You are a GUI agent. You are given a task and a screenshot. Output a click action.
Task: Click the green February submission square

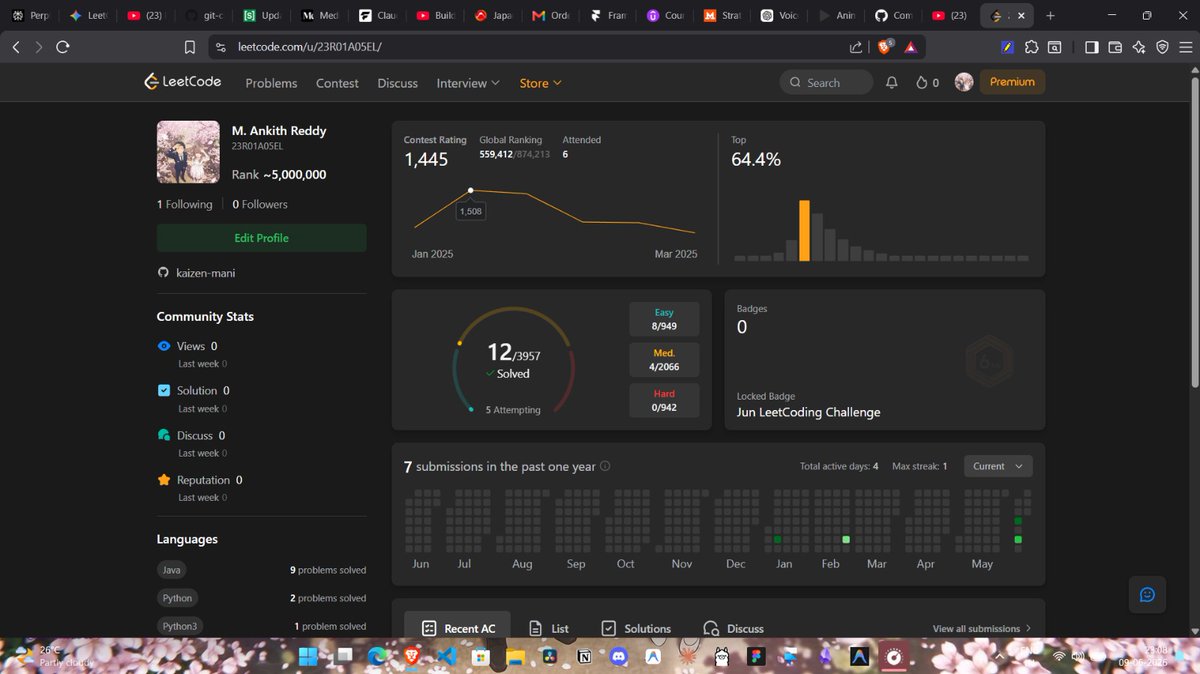(846, 540)
